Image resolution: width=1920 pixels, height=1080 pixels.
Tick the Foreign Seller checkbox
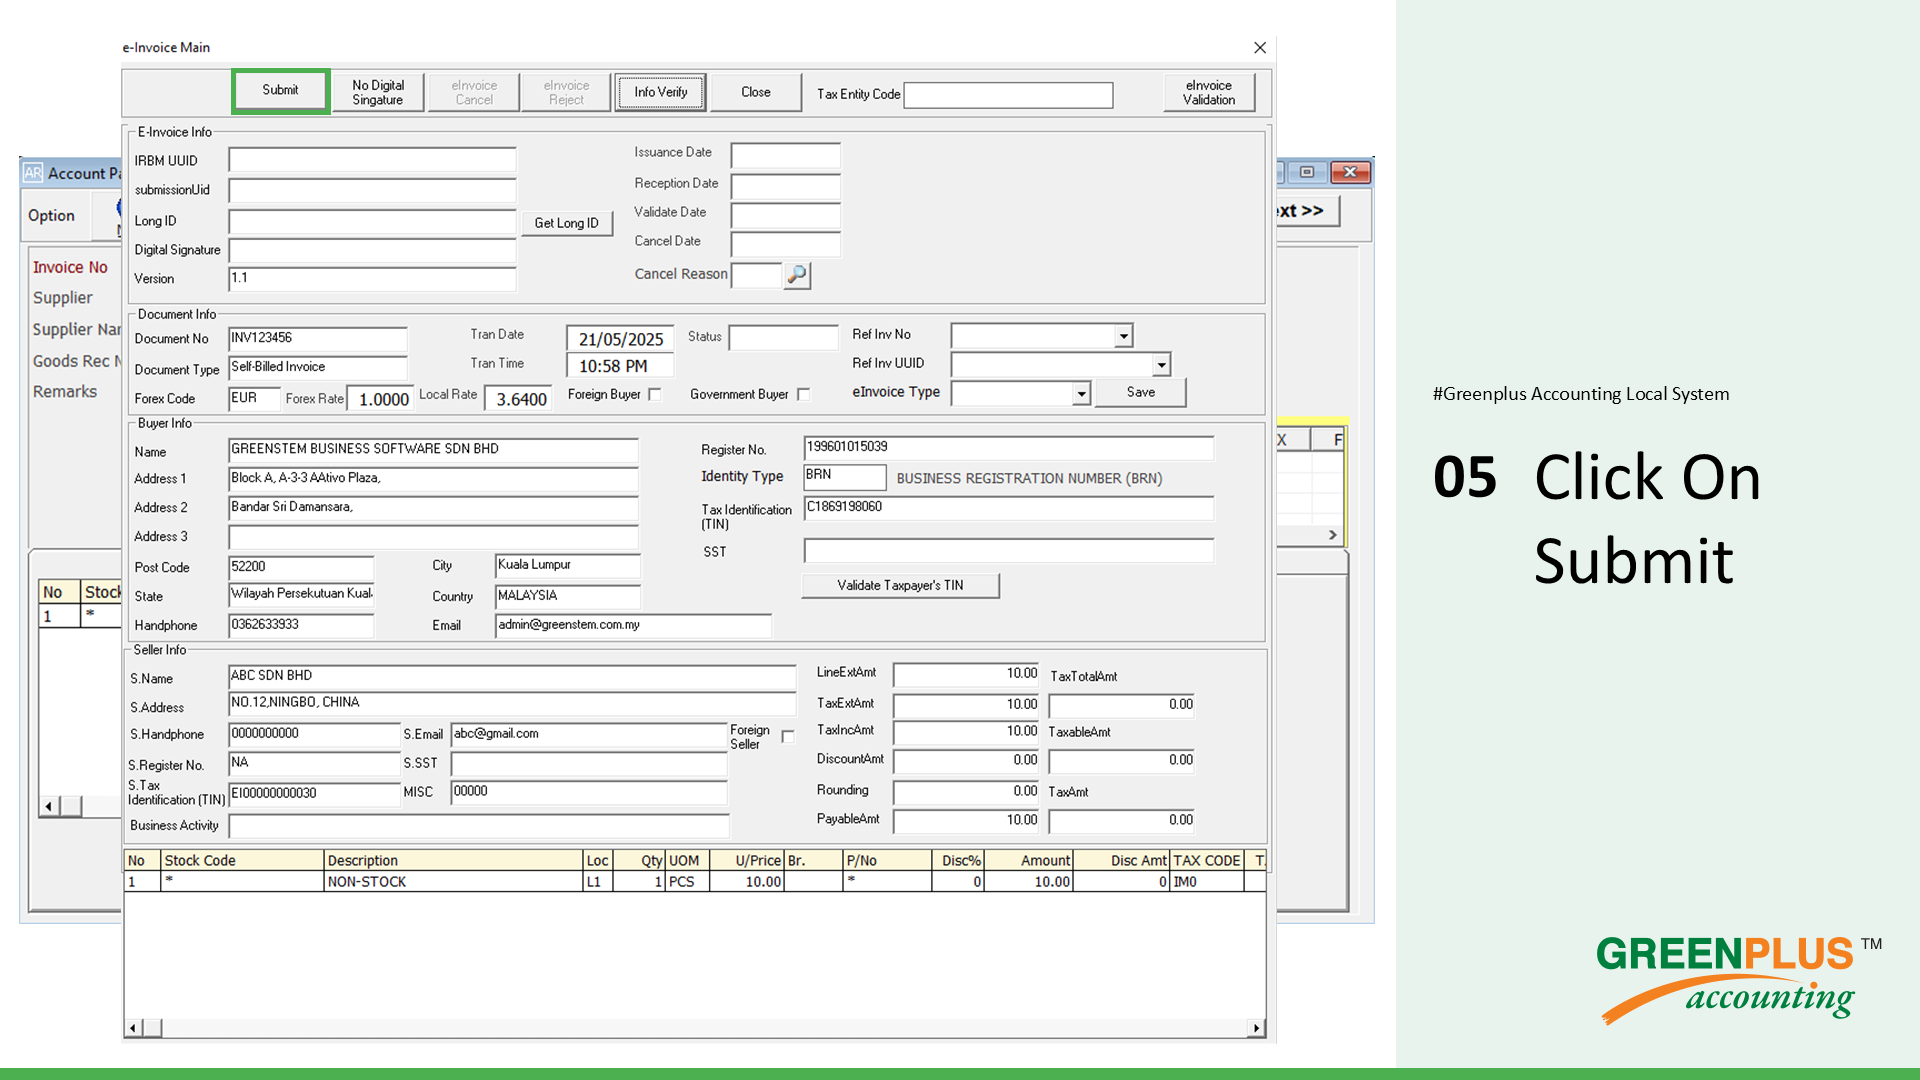(x=788, y=736)
